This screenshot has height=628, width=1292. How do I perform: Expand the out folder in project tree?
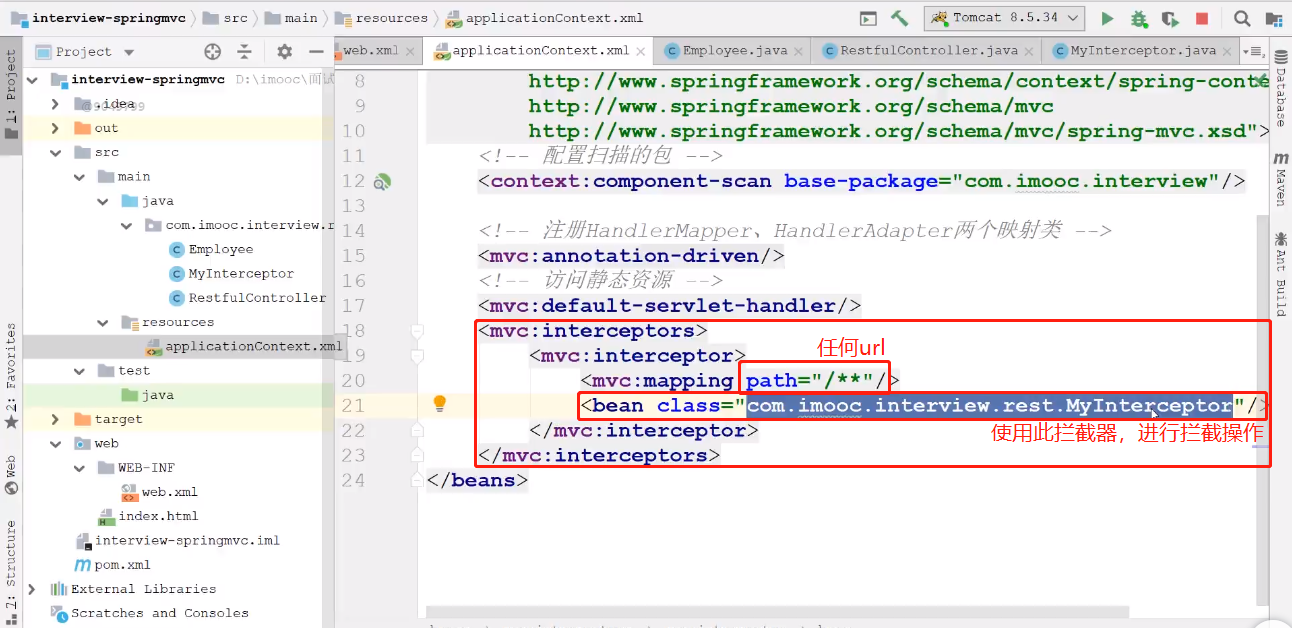coord(57,128)
